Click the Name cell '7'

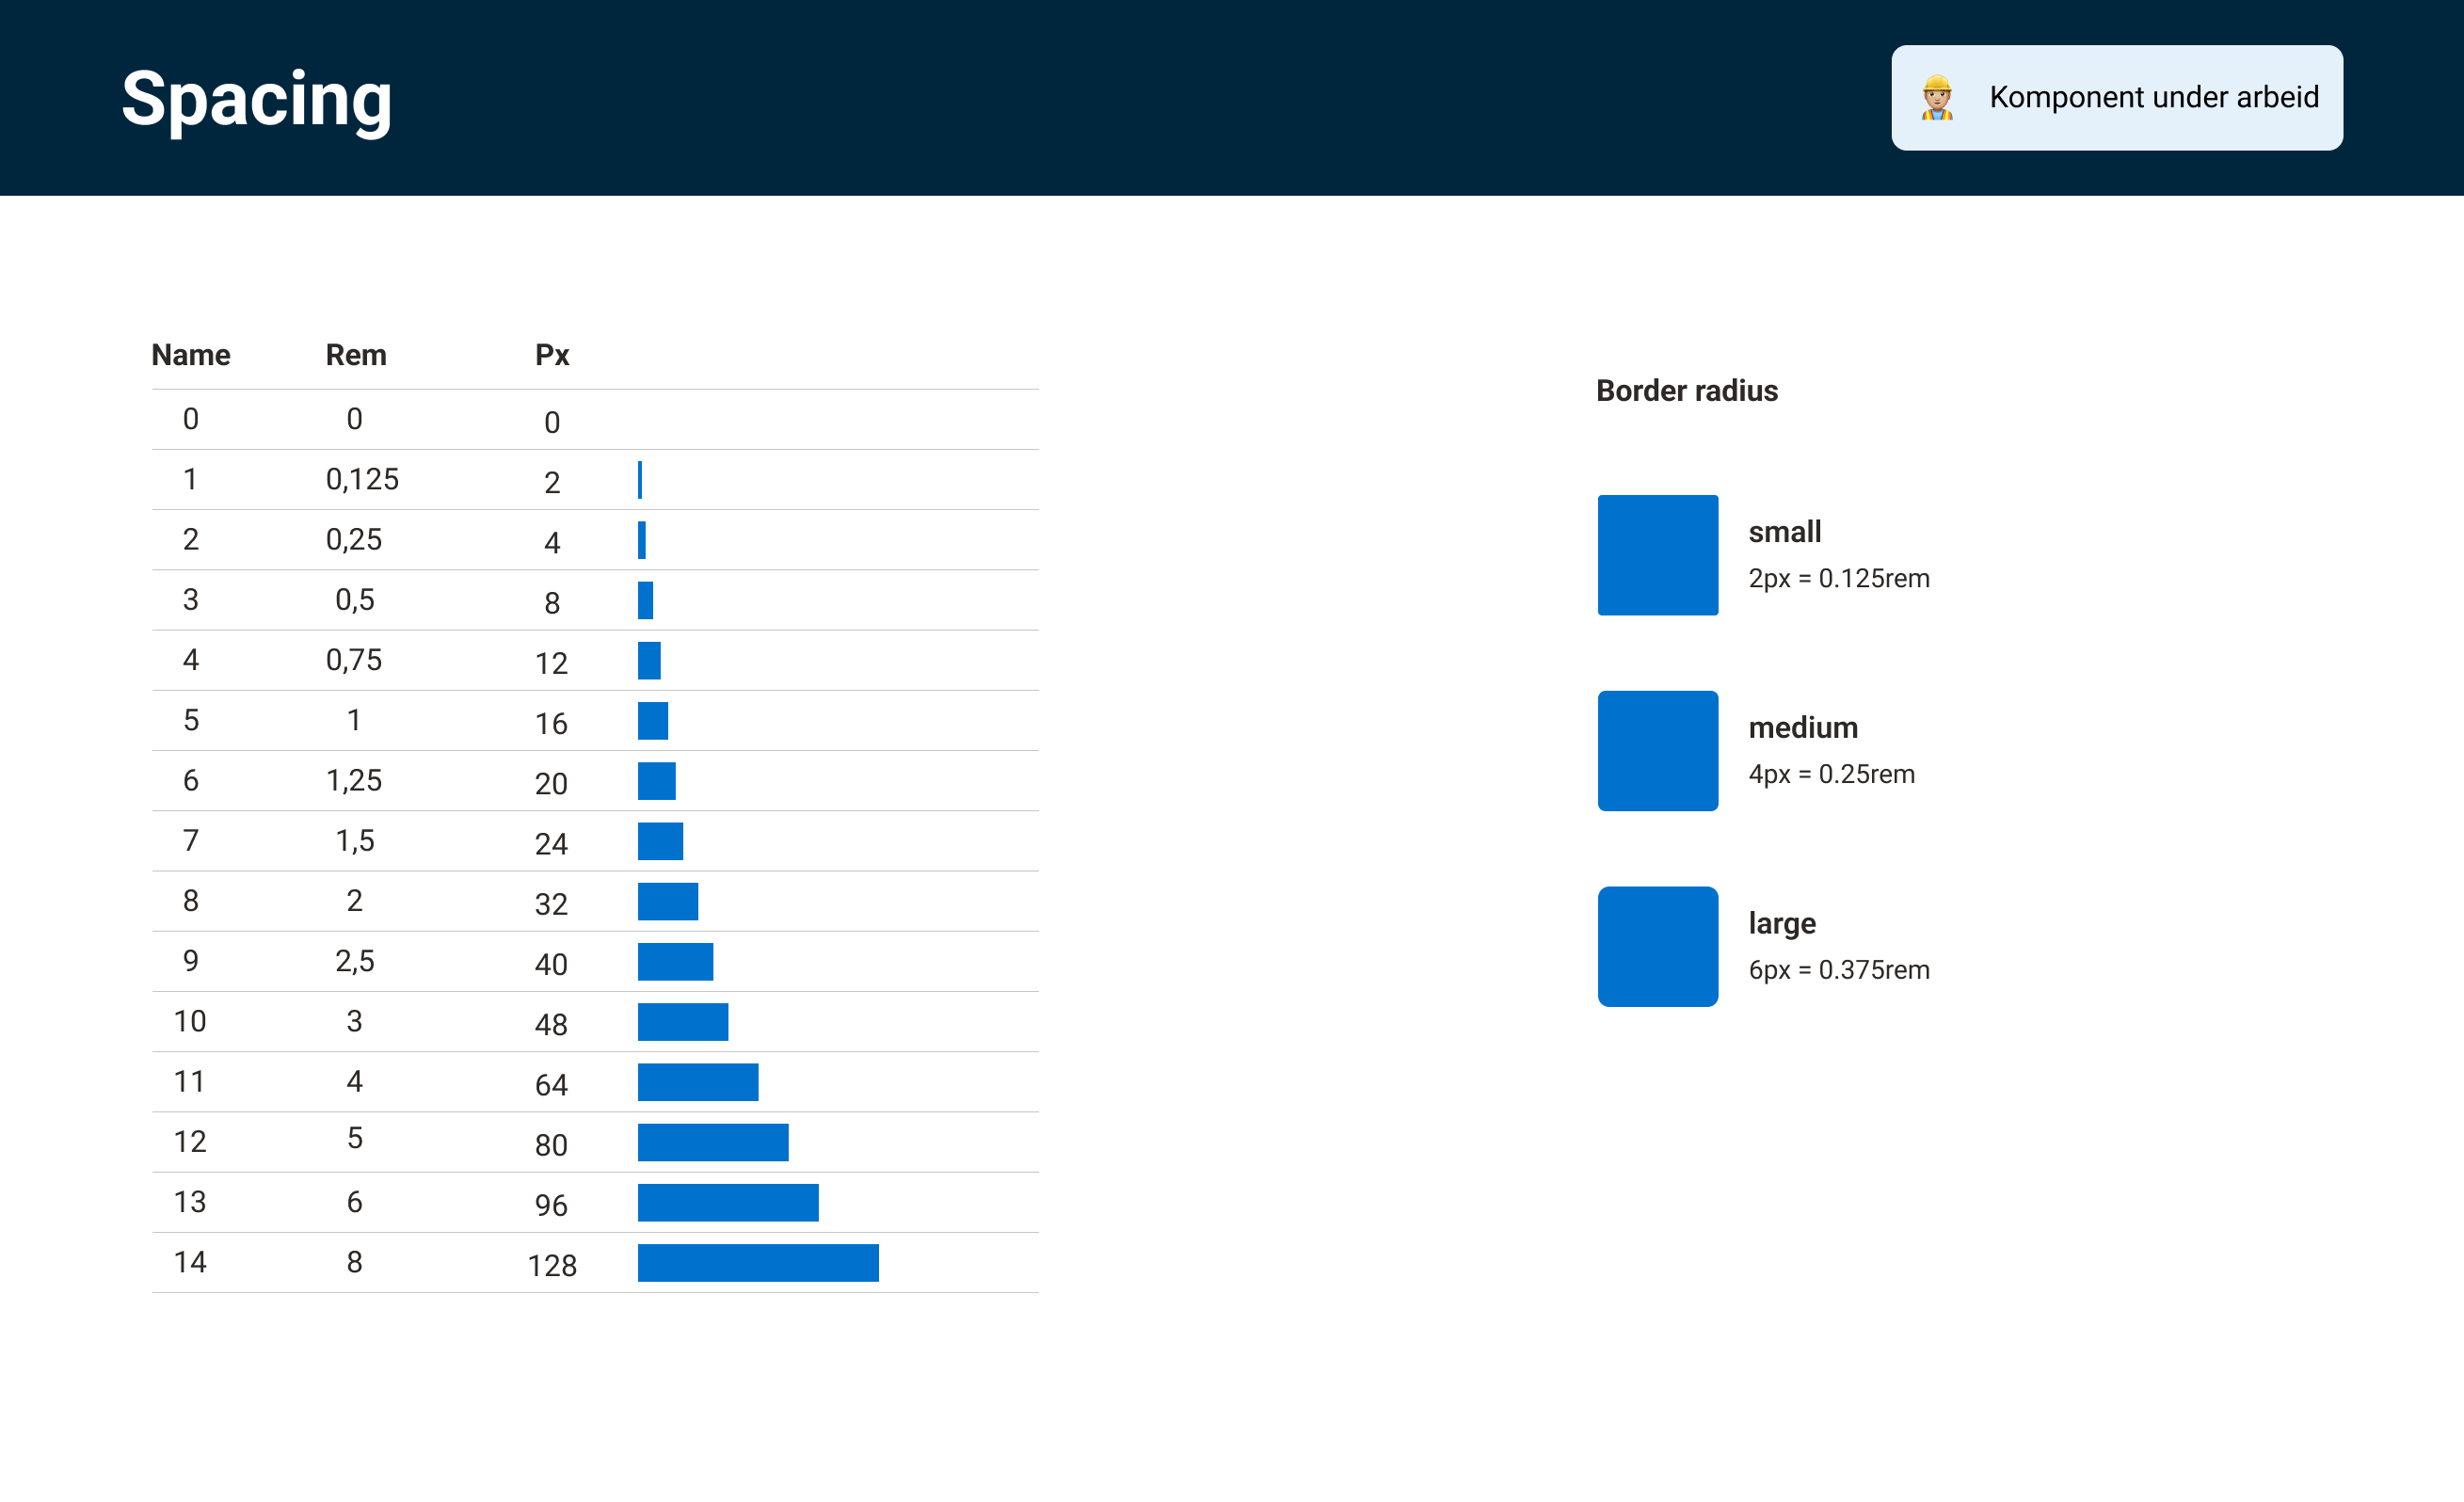(x=191, y=841)
